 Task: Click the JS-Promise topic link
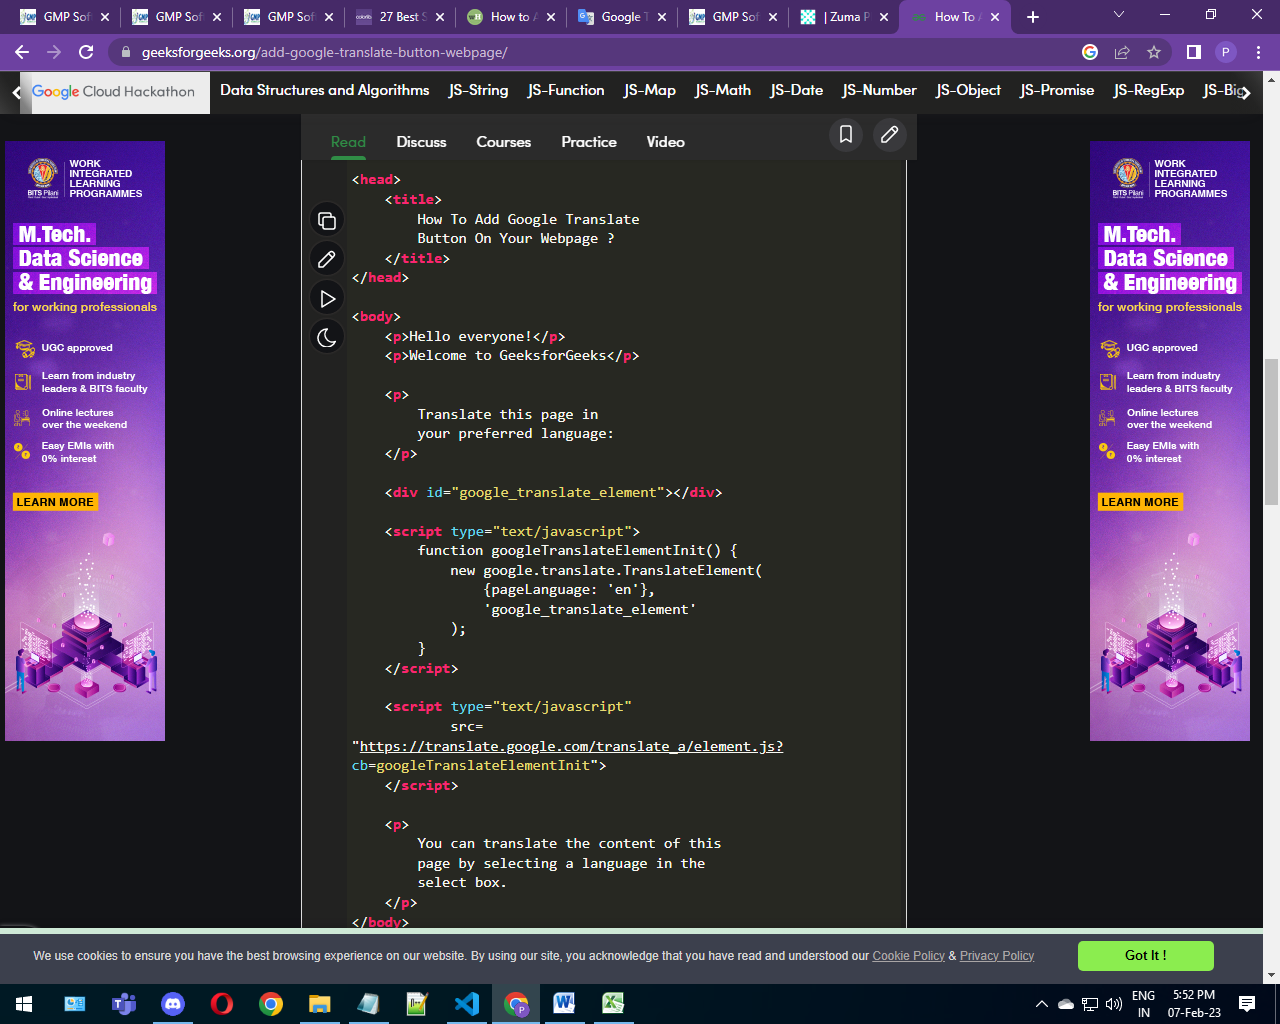coord(1057,90)
